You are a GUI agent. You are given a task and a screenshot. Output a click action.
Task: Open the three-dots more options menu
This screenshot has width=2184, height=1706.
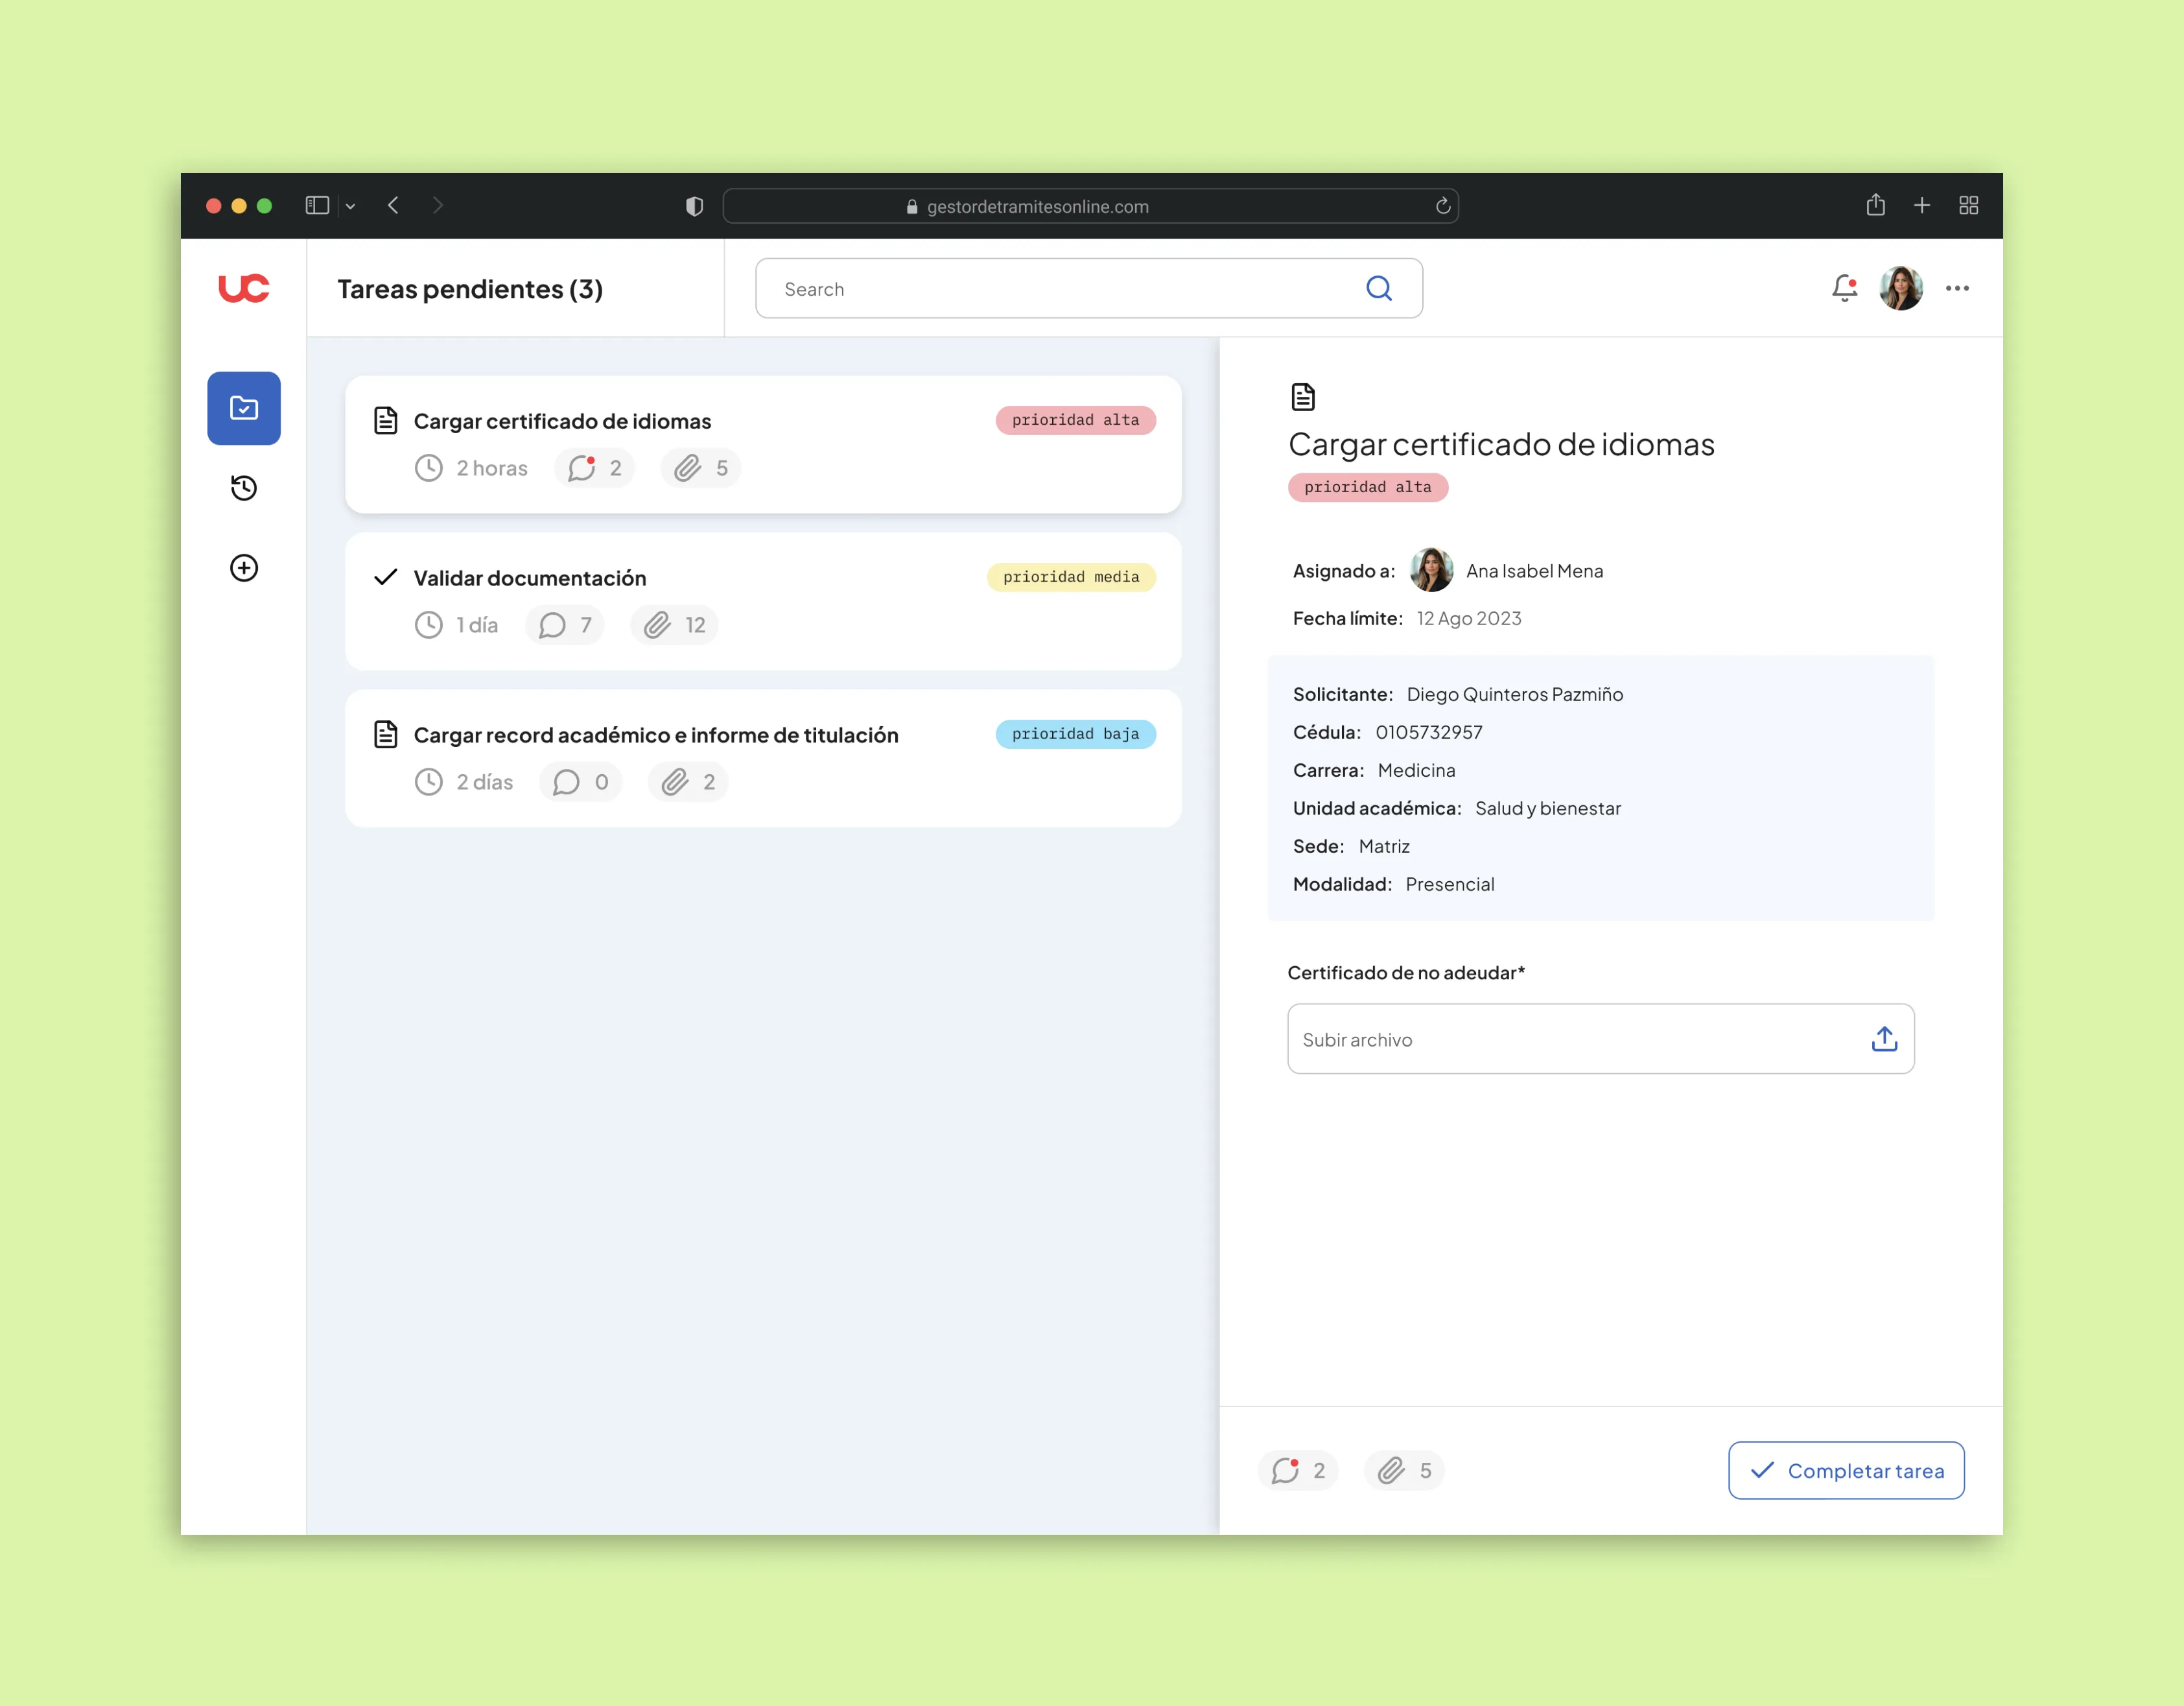coord(1956,289)
